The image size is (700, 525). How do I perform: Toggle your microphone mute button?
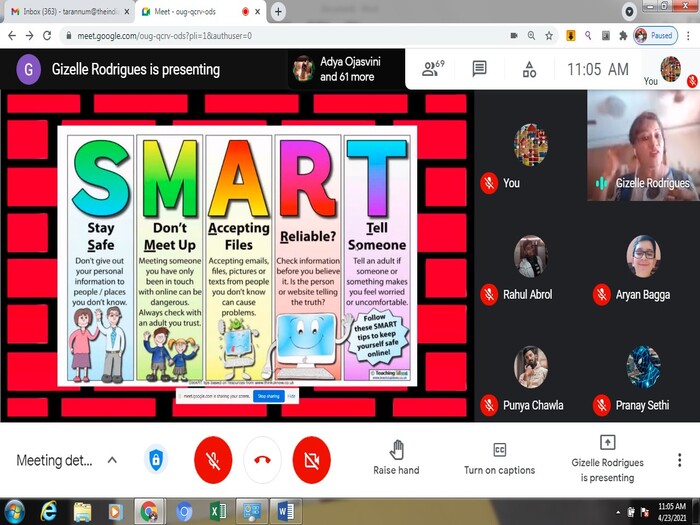[213, 460]
